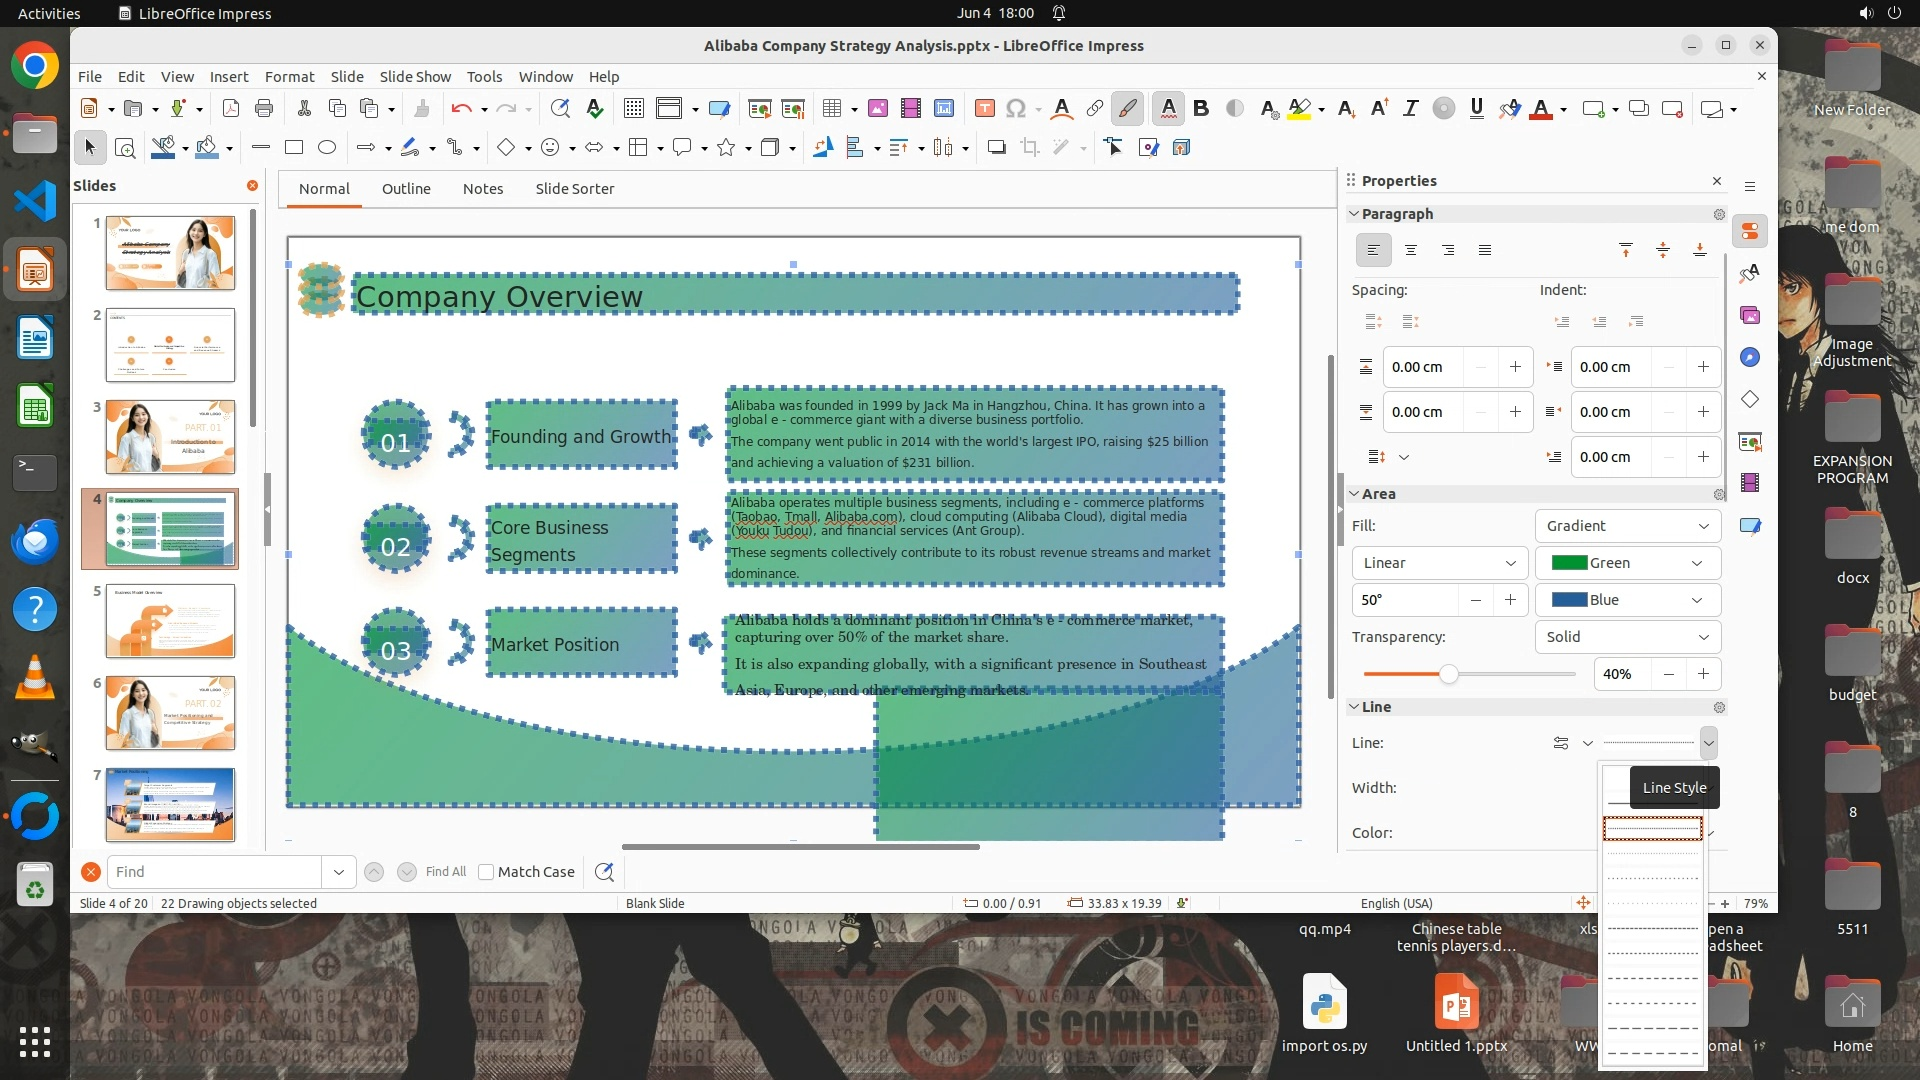This screenshot has height=1080, width=1920.
Task: Select the Rectangle shape tool
Action: coord(293,147)
